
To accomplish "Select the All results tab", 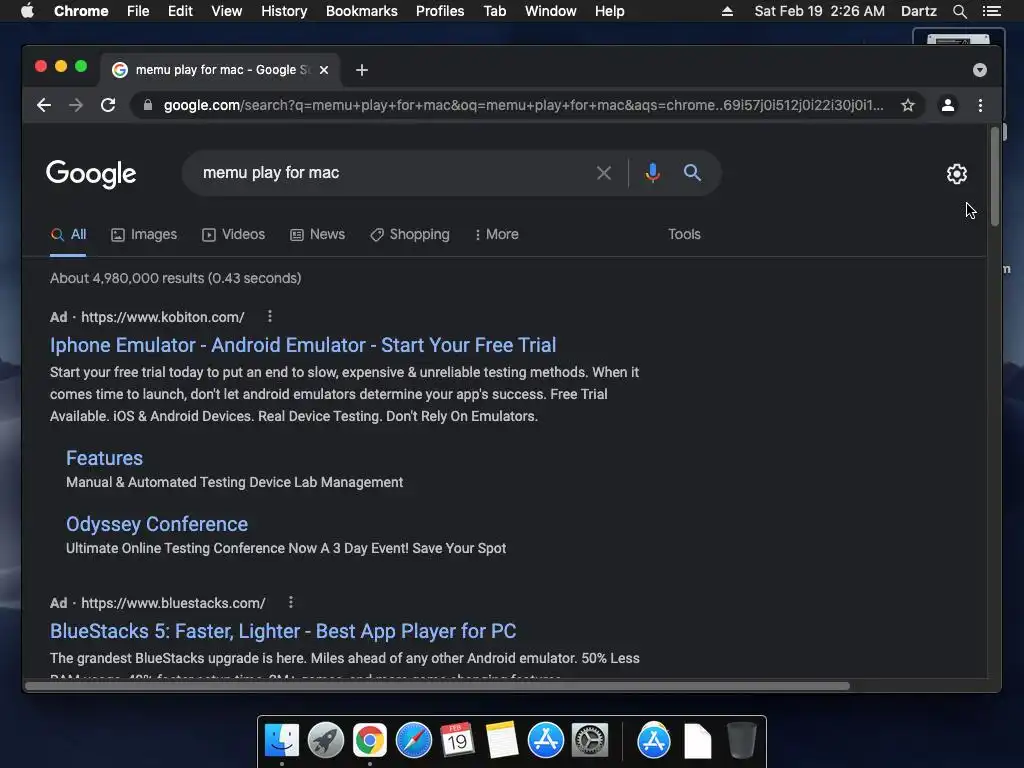I will (69, 234).
